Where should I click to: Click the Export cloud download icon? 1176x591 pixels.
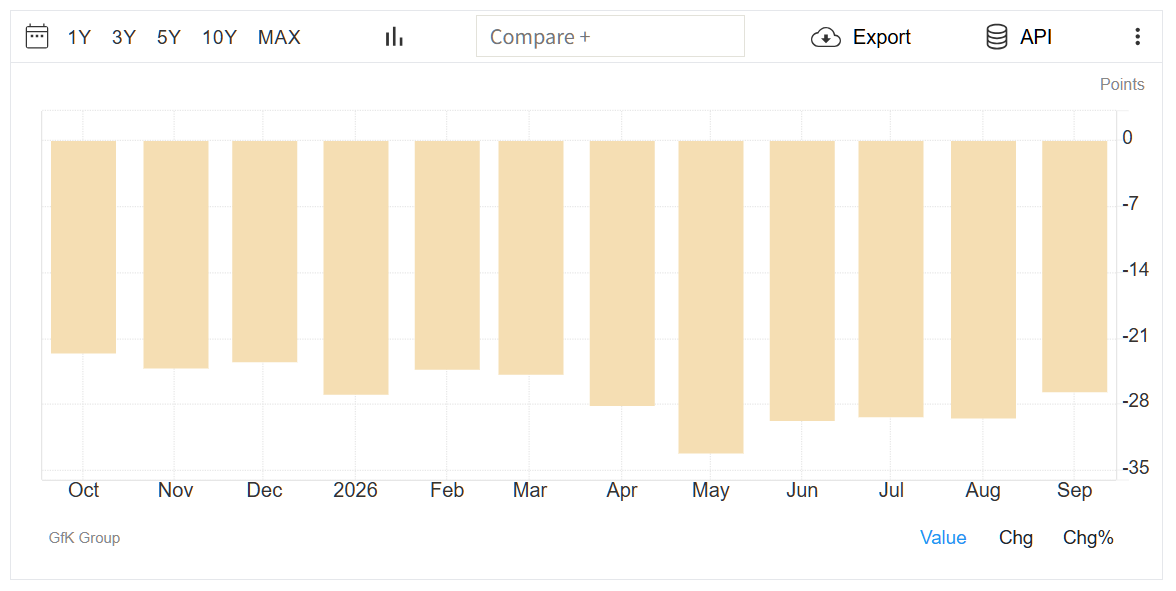click(x=826, y=37)
